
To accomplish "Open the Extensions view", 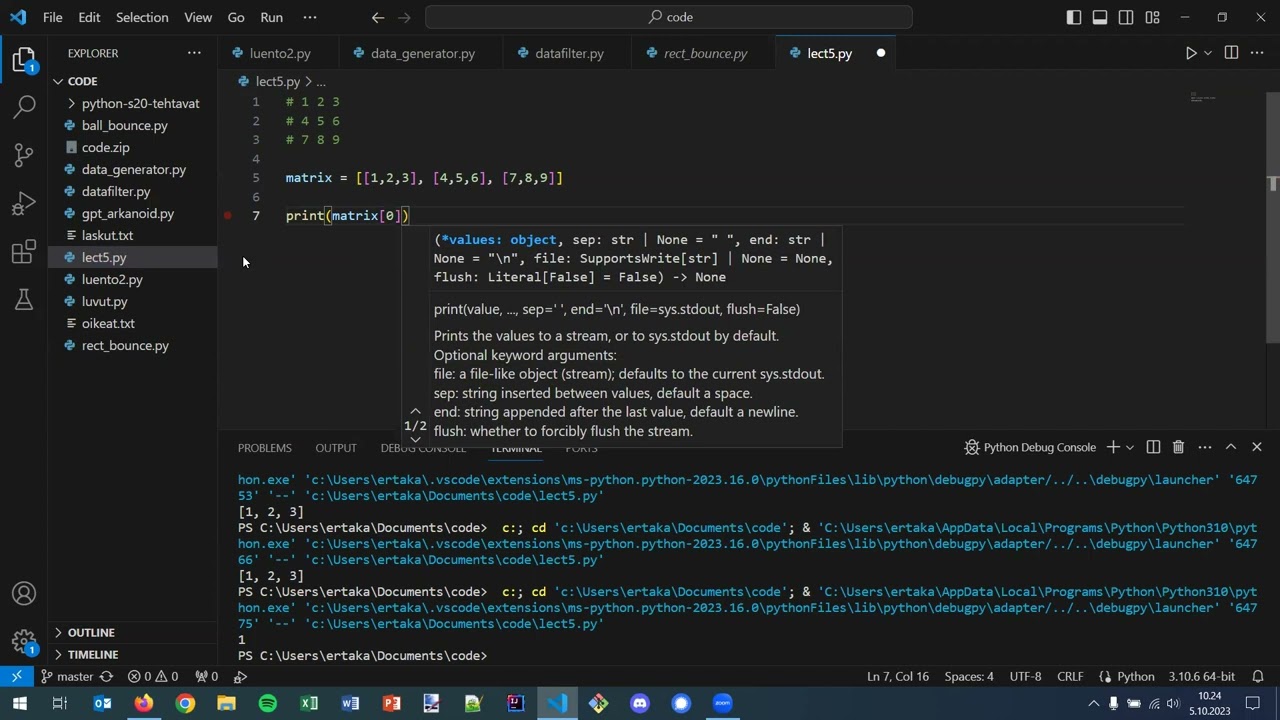I will coord(24,252).
